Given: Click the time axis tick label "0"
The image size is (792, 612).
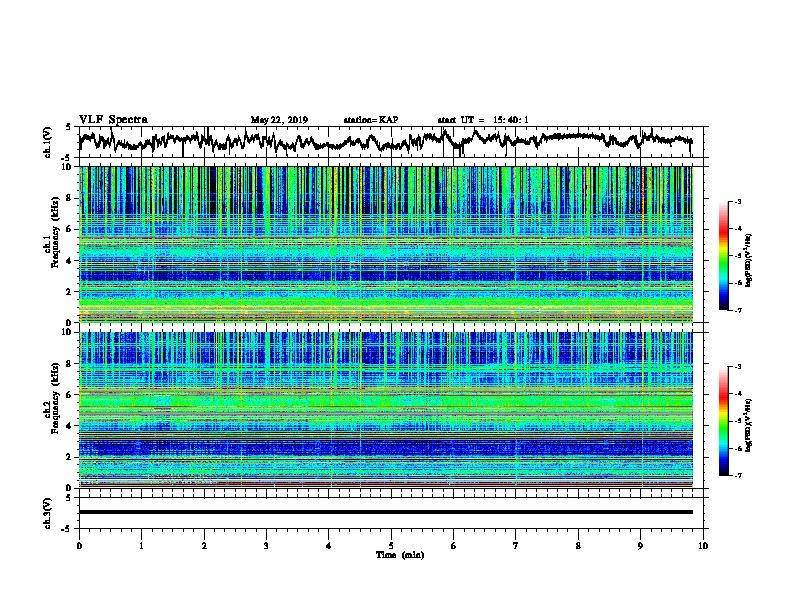Looking at the screenshot, I should 79,546.
